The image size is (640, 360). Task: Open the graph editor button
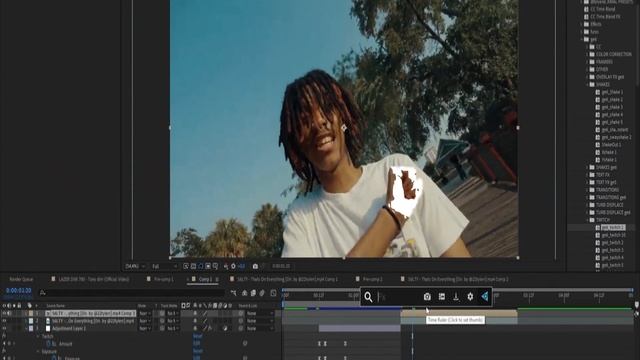coord(273,293)
